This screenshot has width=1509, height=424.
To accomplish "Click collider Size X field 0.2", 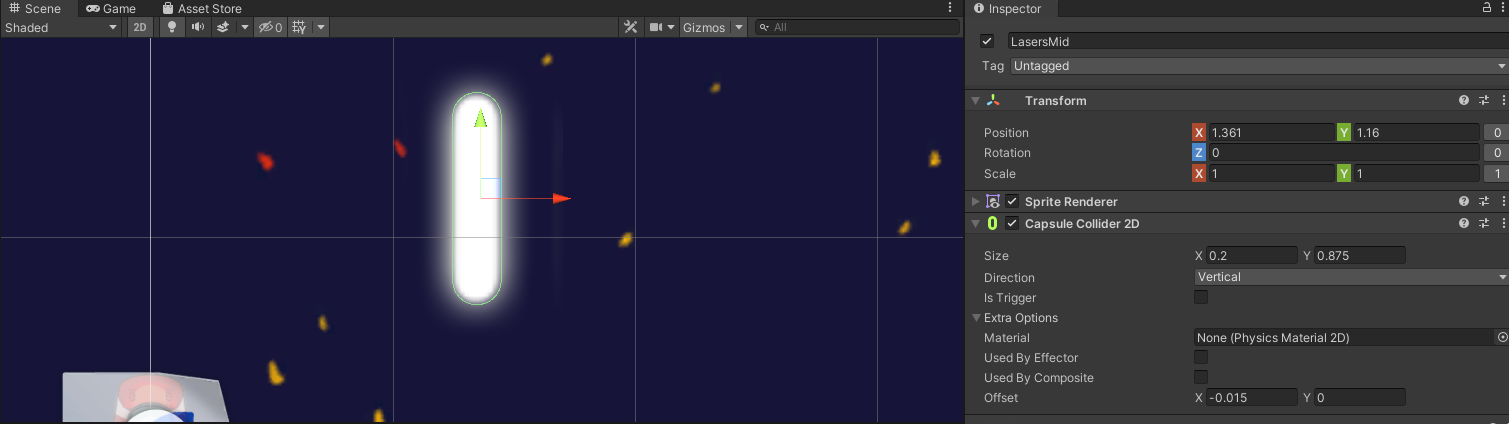I will (x=1251, y=256).
